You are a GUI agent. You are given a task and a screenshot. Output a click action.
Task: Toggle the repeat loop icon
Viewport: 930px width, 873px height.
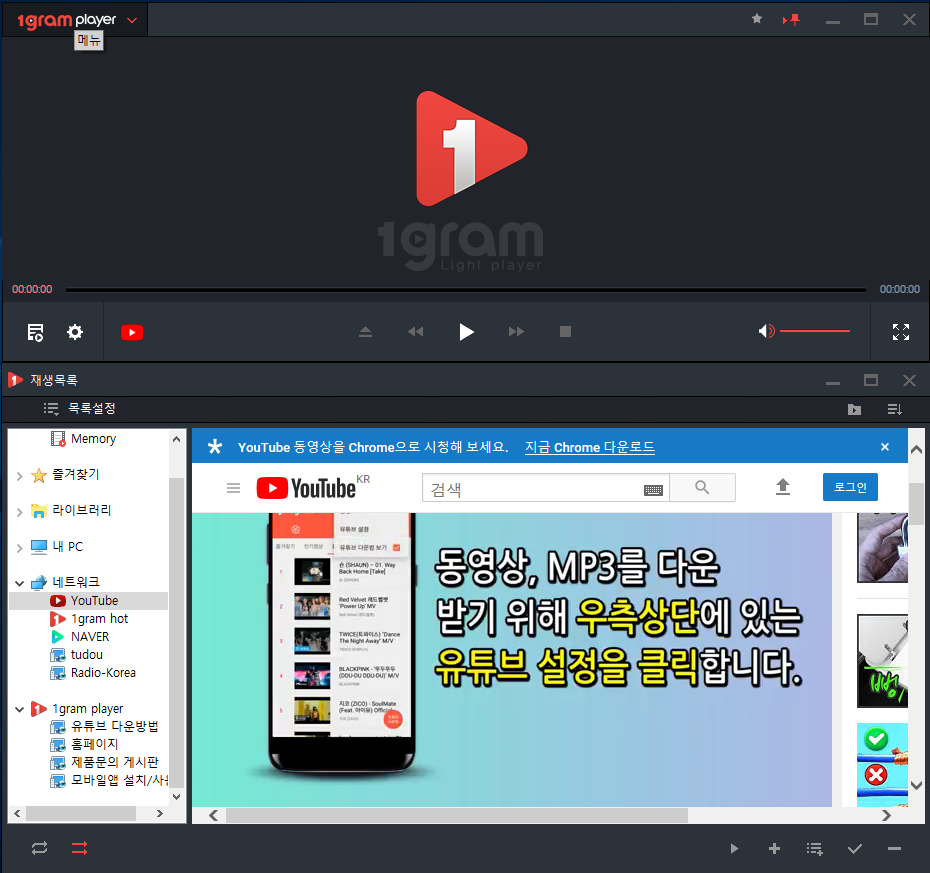coord(39,848)
